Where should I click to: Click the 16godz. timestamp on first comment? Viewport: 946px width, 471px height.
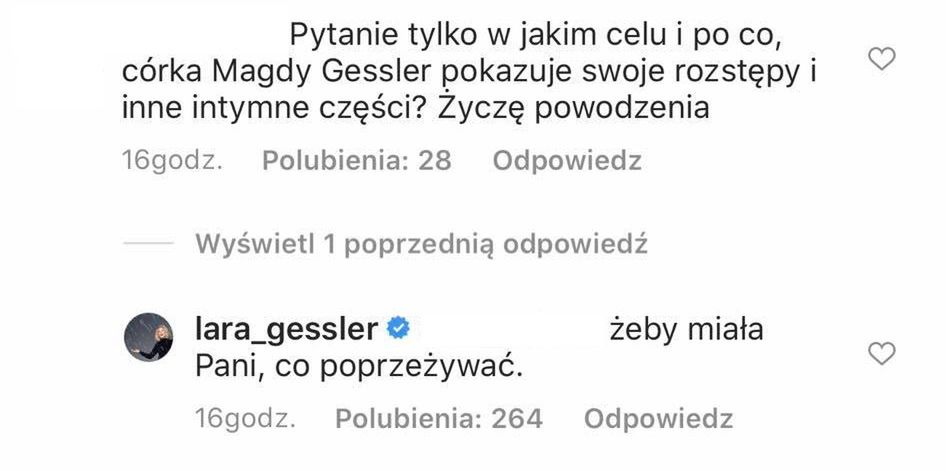click(x=171, y=161)
